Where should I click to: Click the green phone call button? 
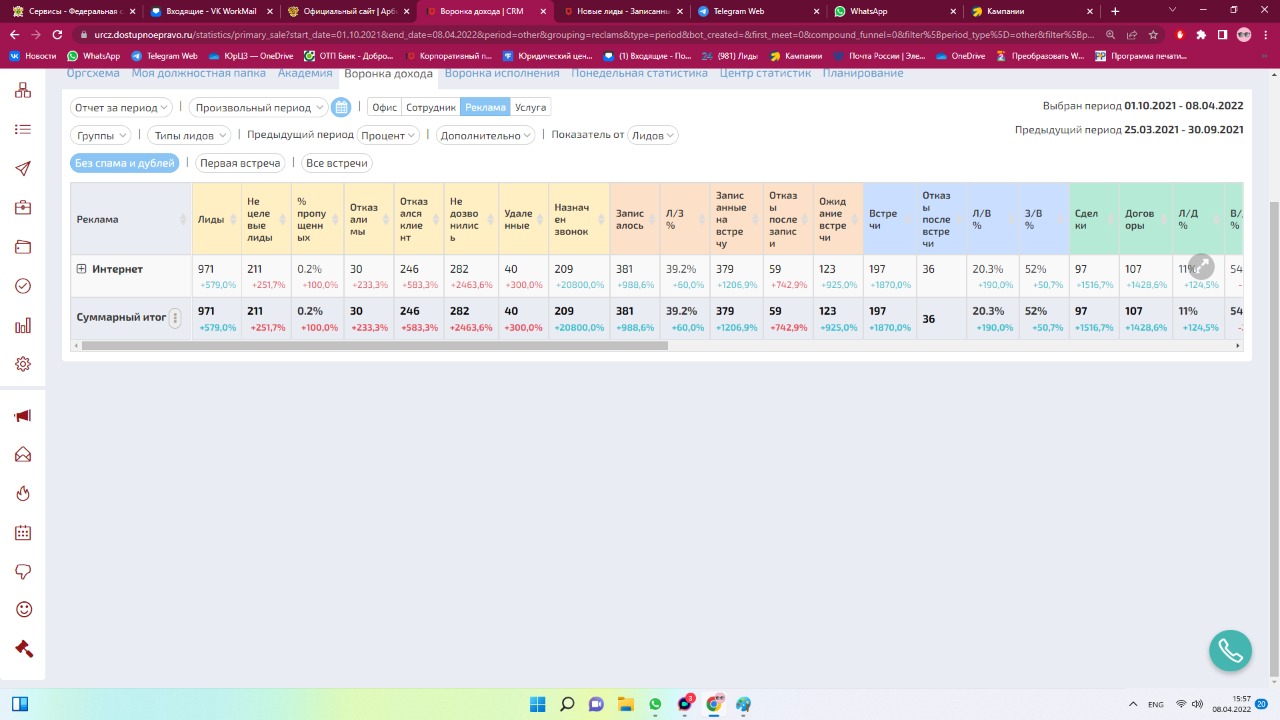click(x=1230, y=651)
